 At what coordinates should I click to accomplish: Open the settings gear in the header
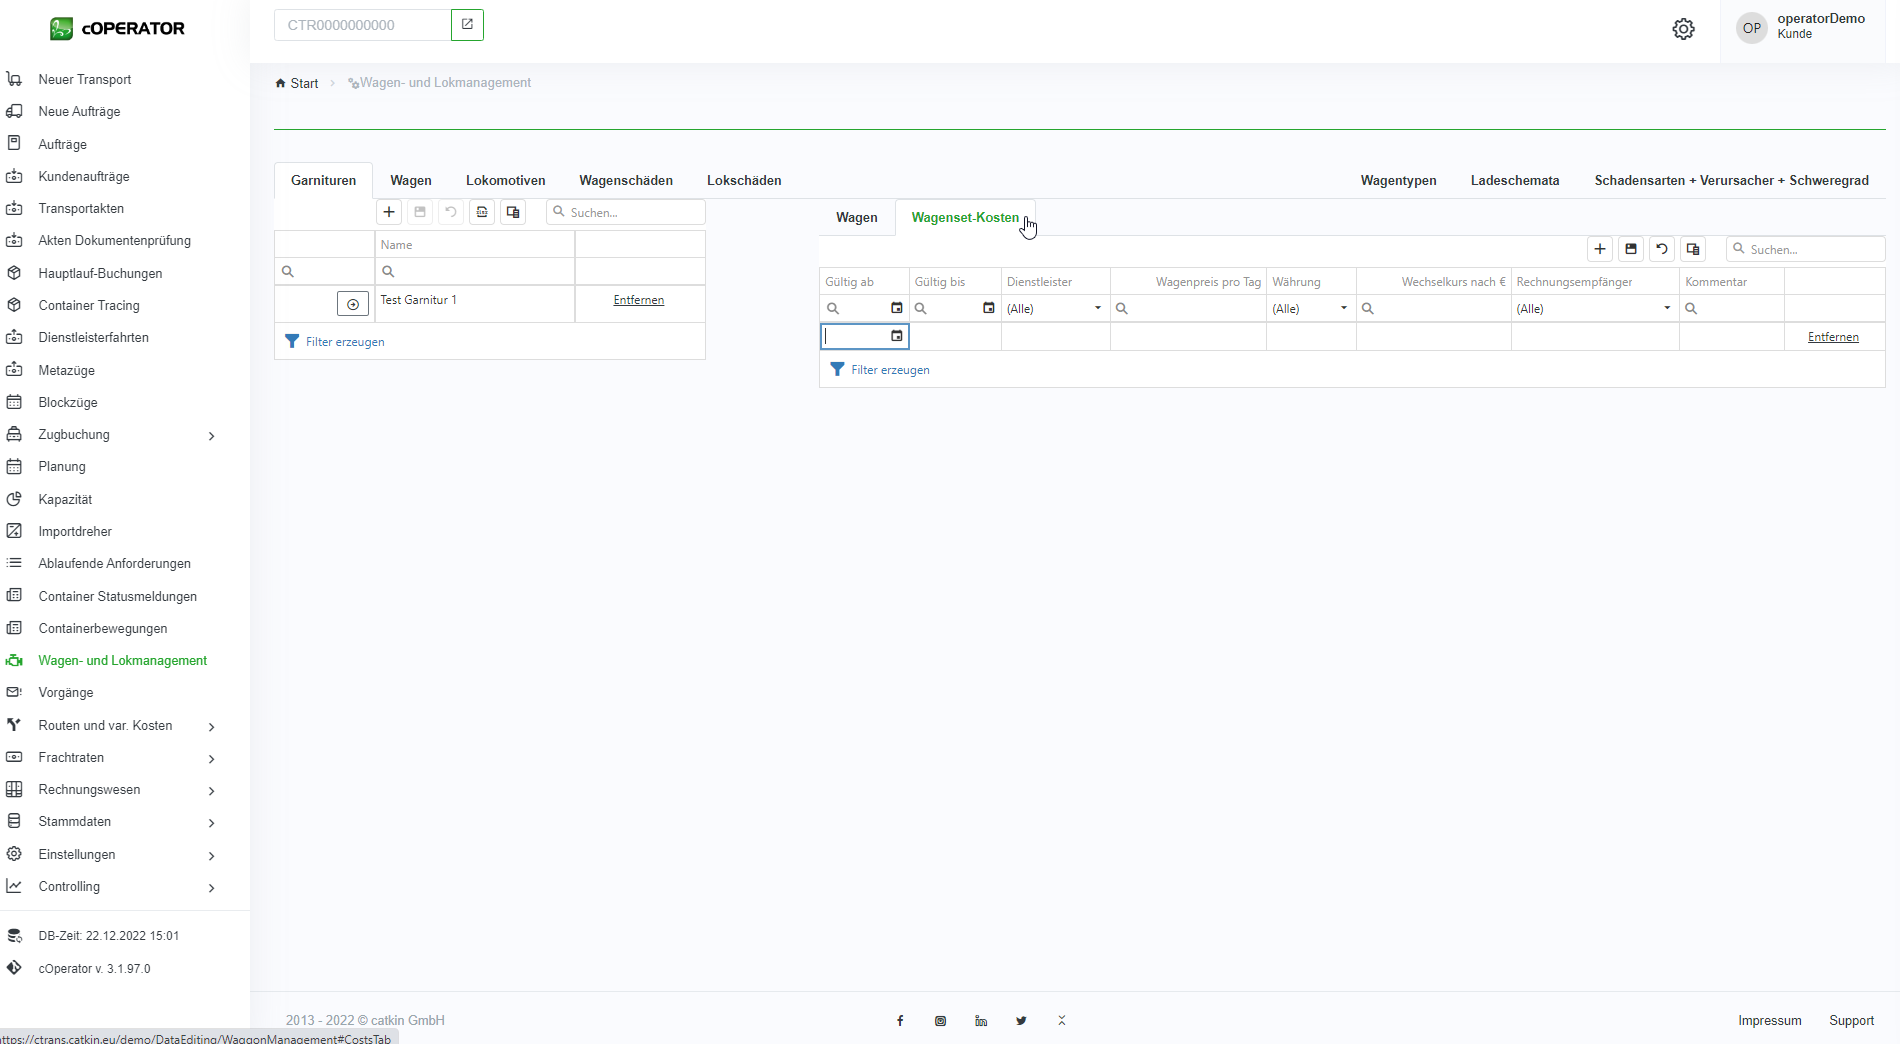pyautogui.click(x=1683, y=29)
